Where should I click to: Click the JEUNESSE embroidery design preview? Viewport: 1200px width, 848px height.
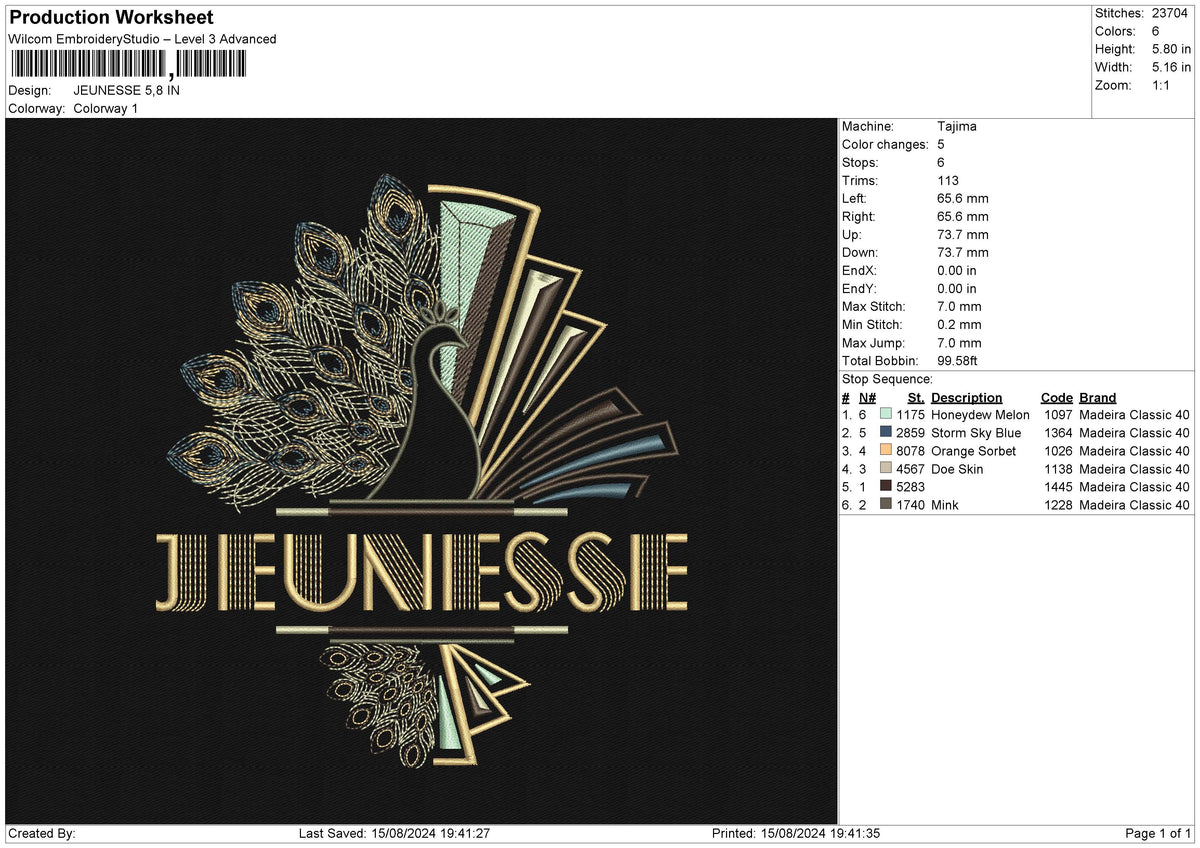[x=421, y=471]
